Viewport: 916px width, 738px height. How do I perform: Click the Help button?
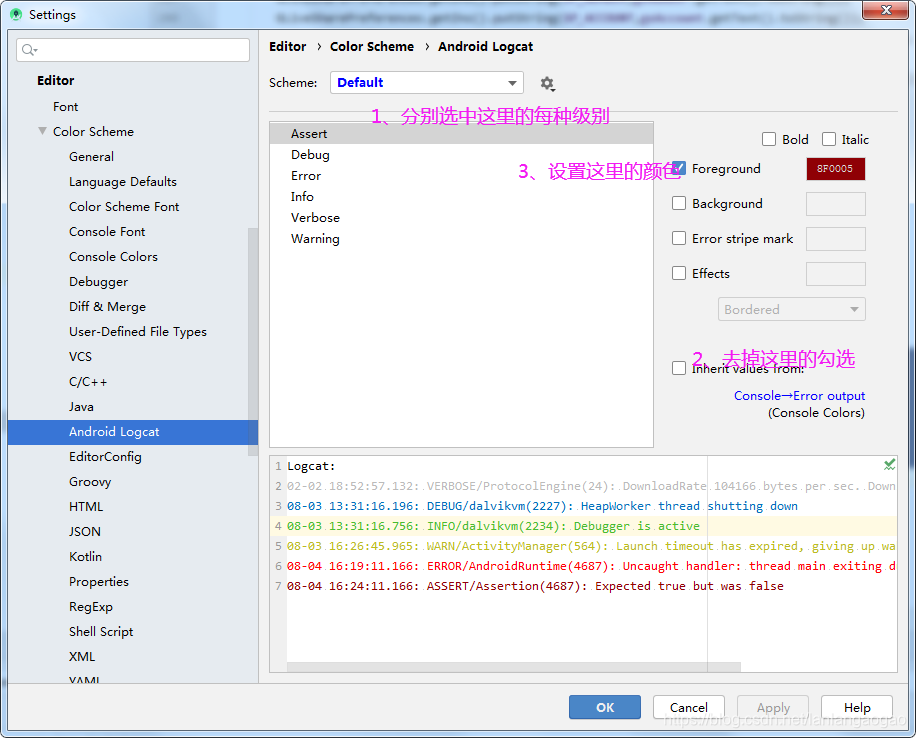(857, 707)
